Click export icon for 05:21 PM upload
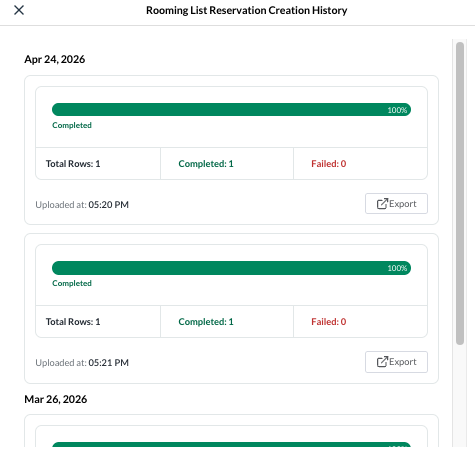Viewport: 475px width, 455px height. 382,362
